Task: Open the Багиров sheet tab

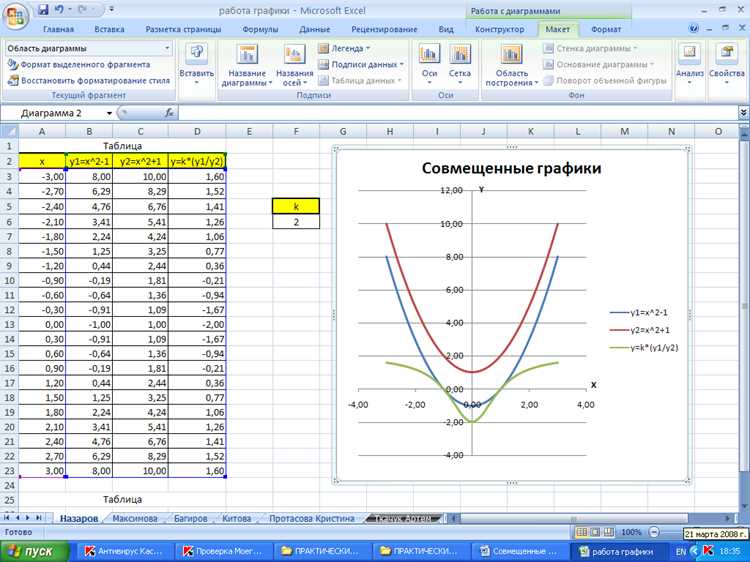Action: [x=190, y=518]
